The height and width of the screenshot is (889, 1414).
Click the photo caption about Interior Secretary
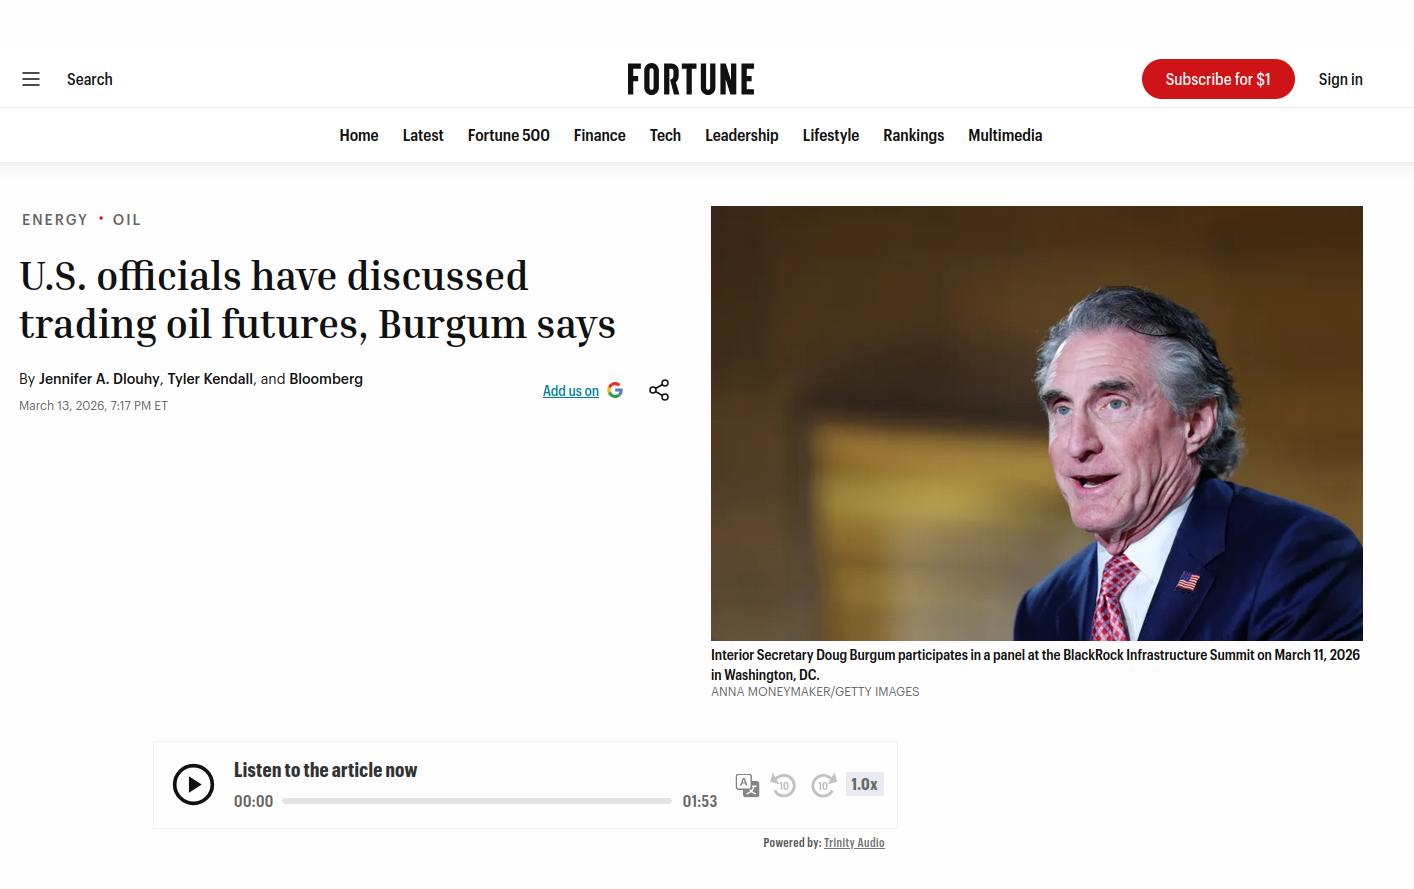tap(1035, 665)
